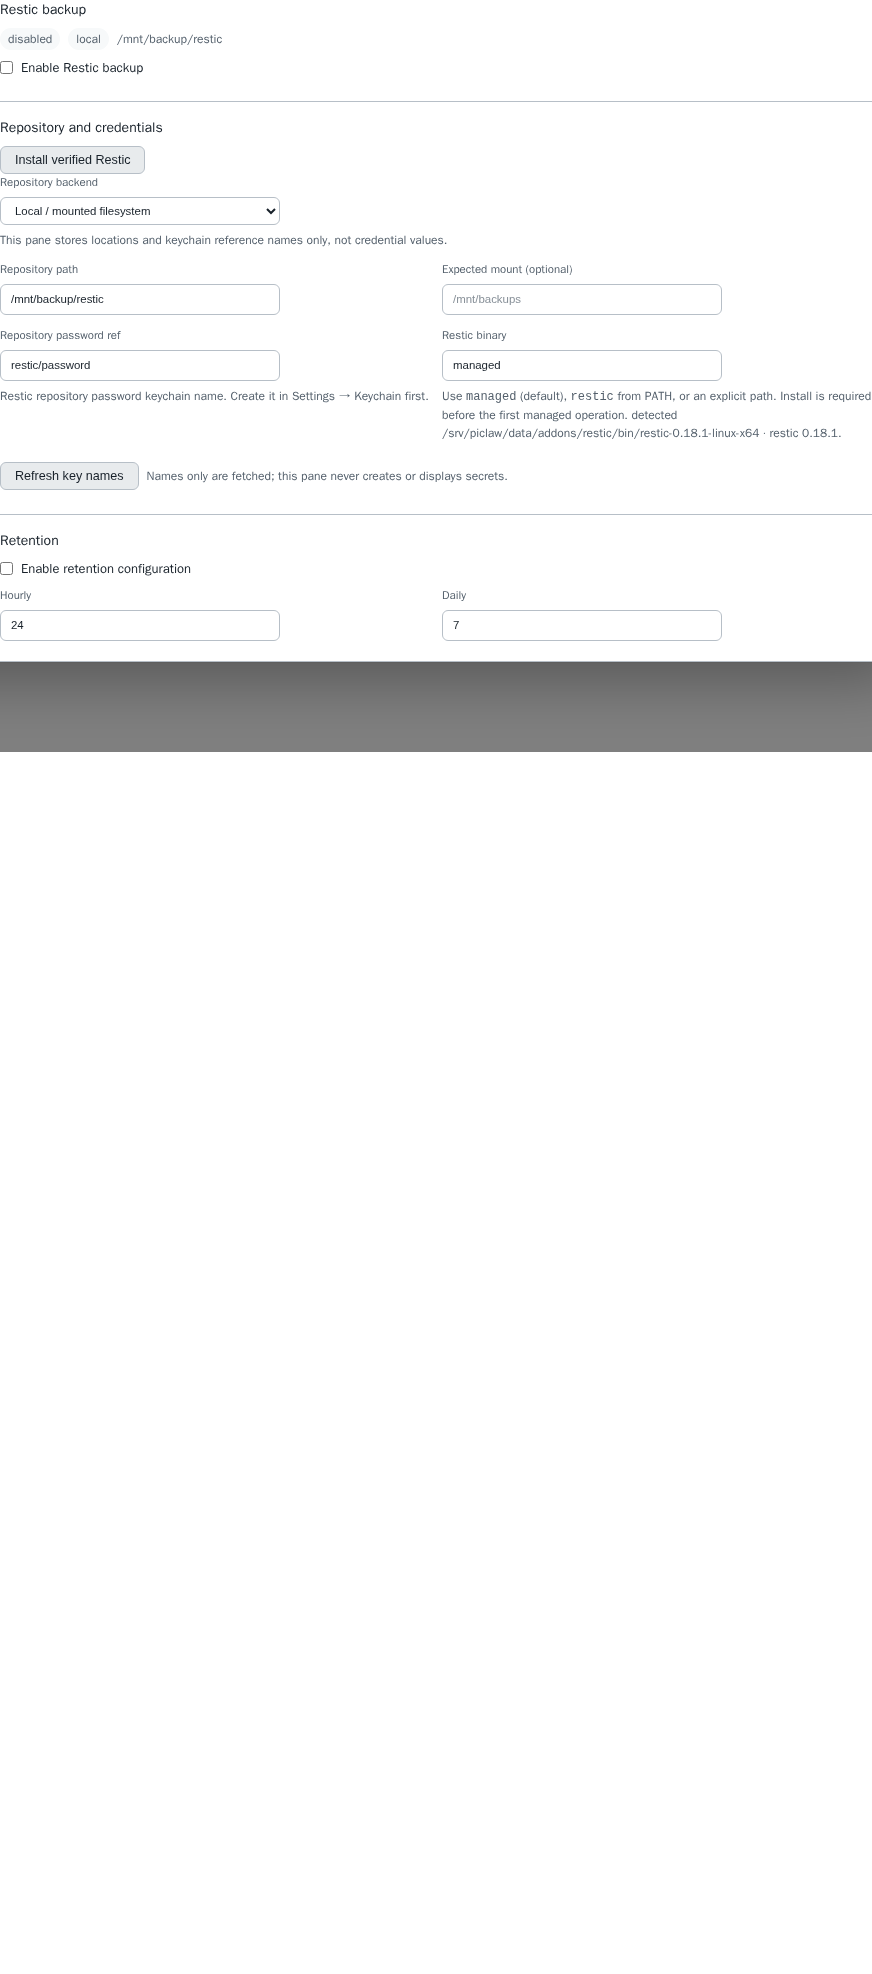Screen dimensions: 872x1974
Task: Click the 'Expected mount (optional)' label
Action: [507, 269]
